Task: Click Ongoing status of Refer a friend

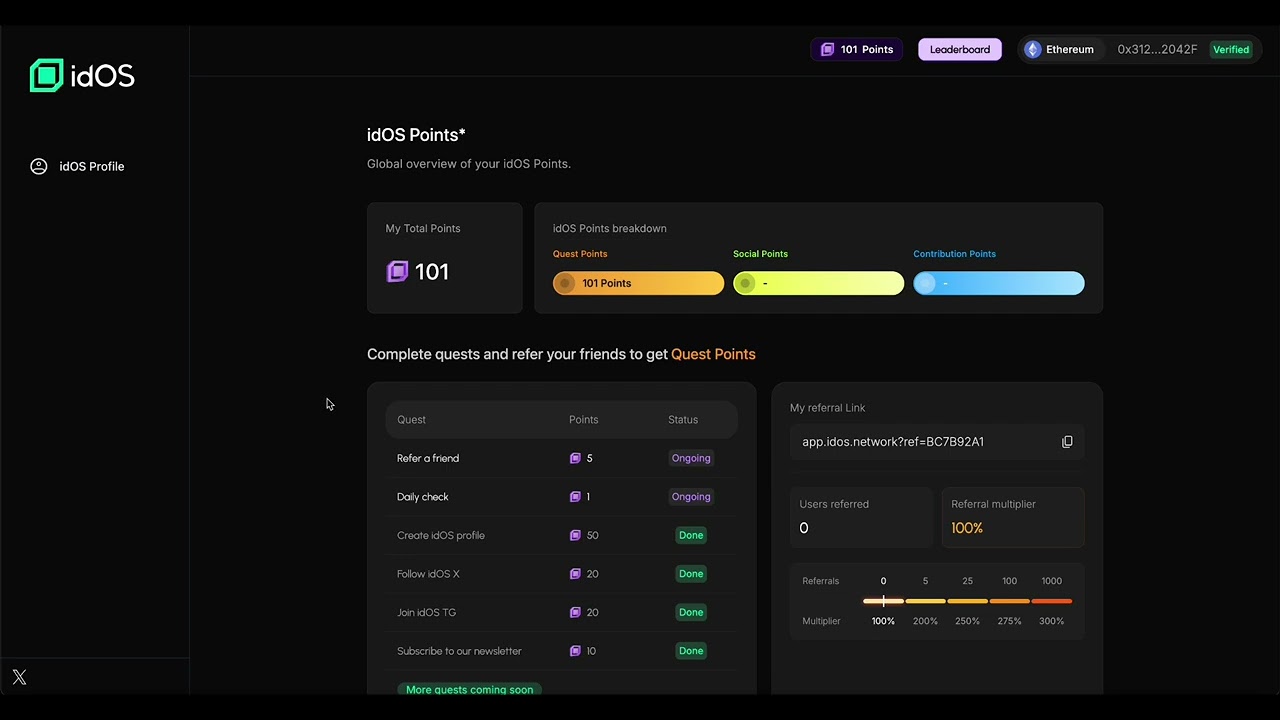Action: (x=691, y=458)
